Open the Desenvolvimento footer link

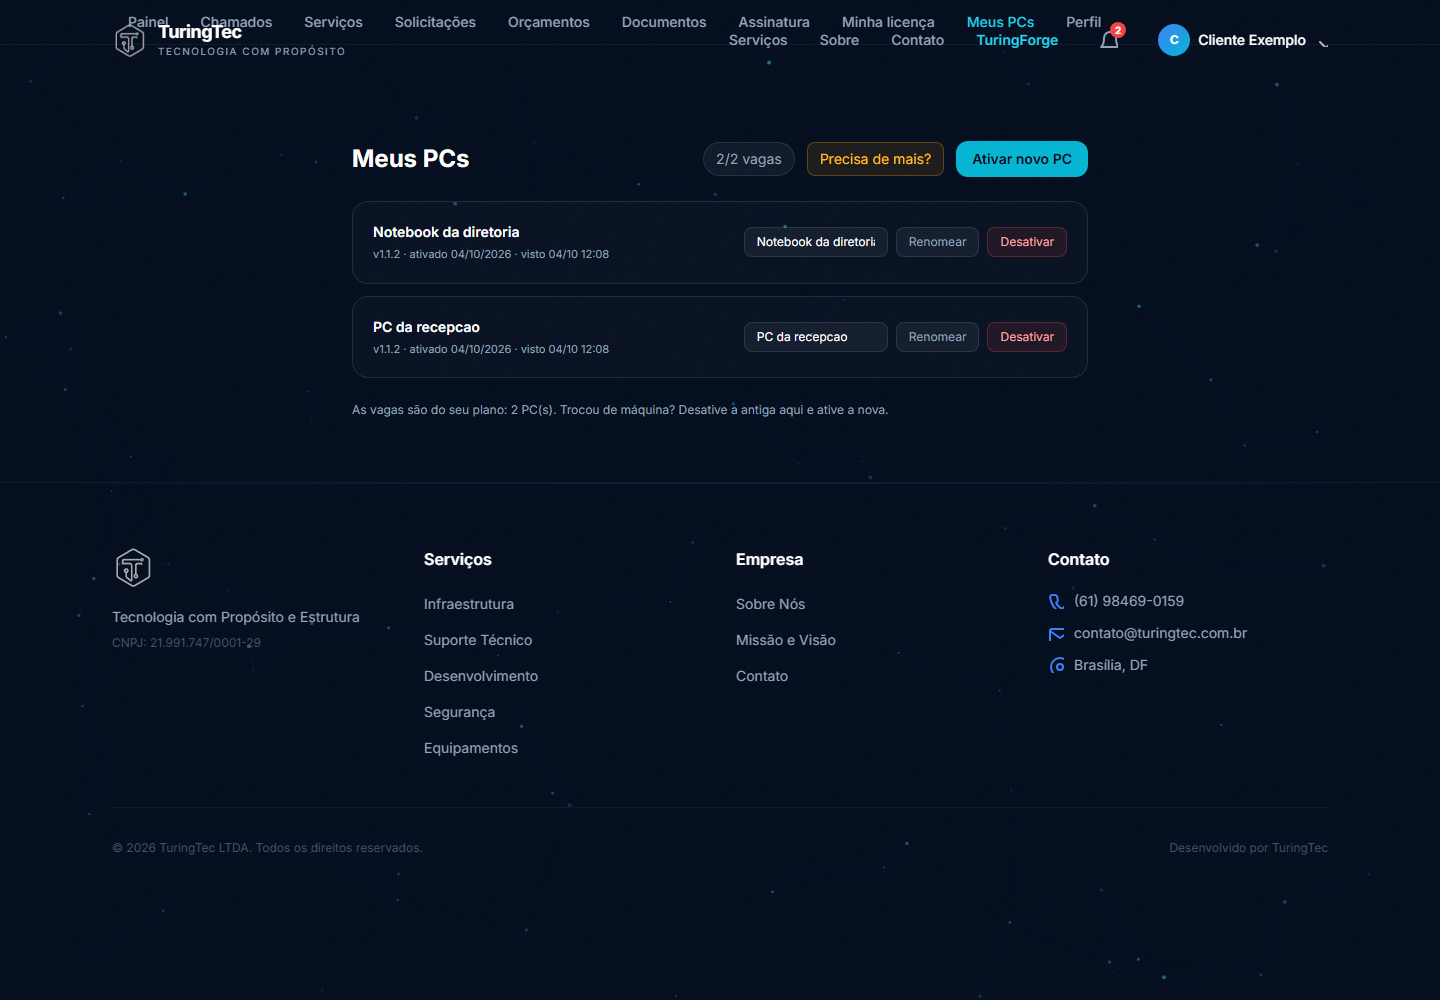481,676
